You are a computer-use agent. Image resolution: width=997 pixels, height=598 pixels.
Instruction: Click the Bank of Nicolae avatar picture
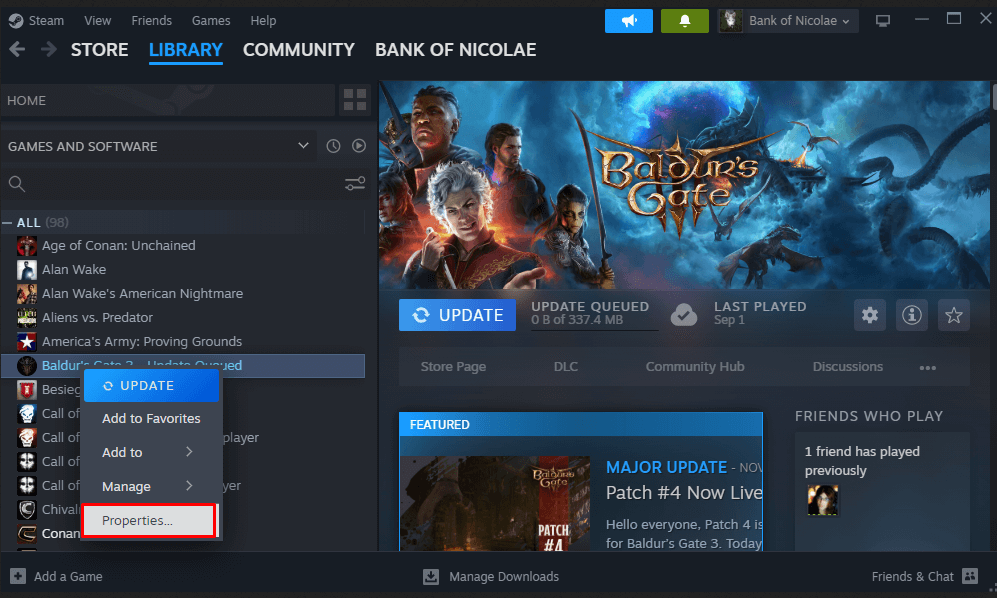click(731, 21)
